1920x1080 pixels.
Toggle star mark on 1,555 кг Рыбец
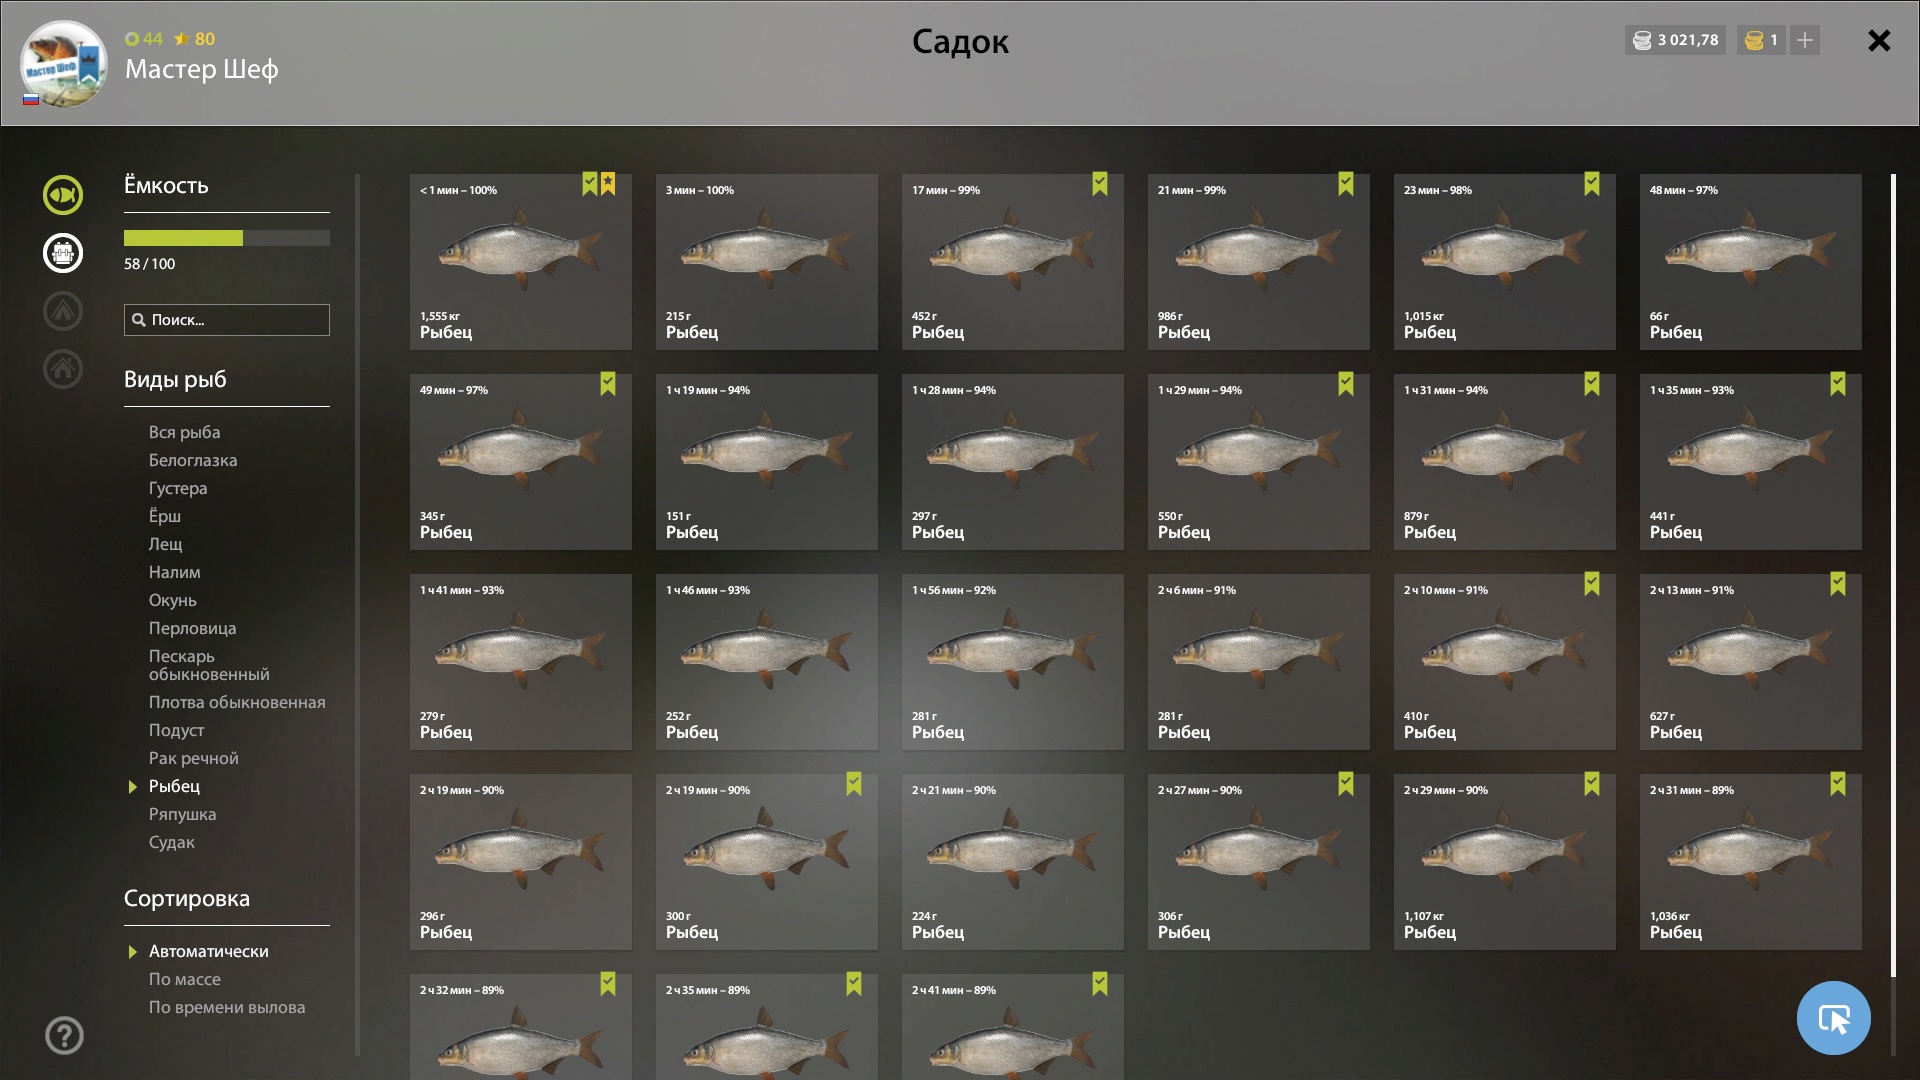[608, 184]
